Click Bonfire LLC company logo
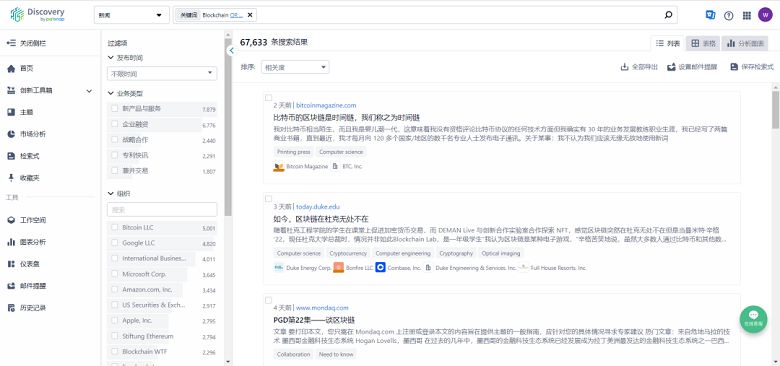Viewport: 780px width, 366px height. coord(338,268)
